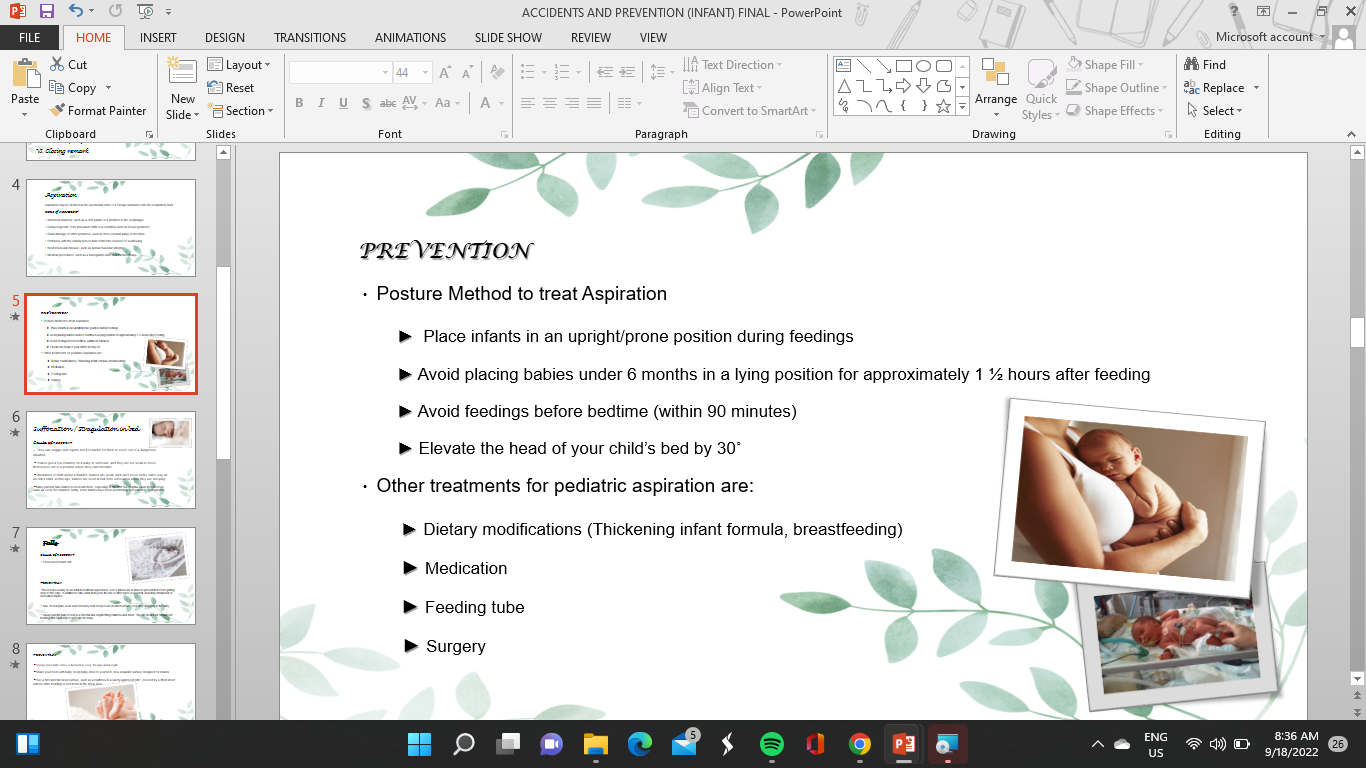Viewport: 1366px width, 768px height.
Task: Click the Text Direction button
Action: coord(731,65)
